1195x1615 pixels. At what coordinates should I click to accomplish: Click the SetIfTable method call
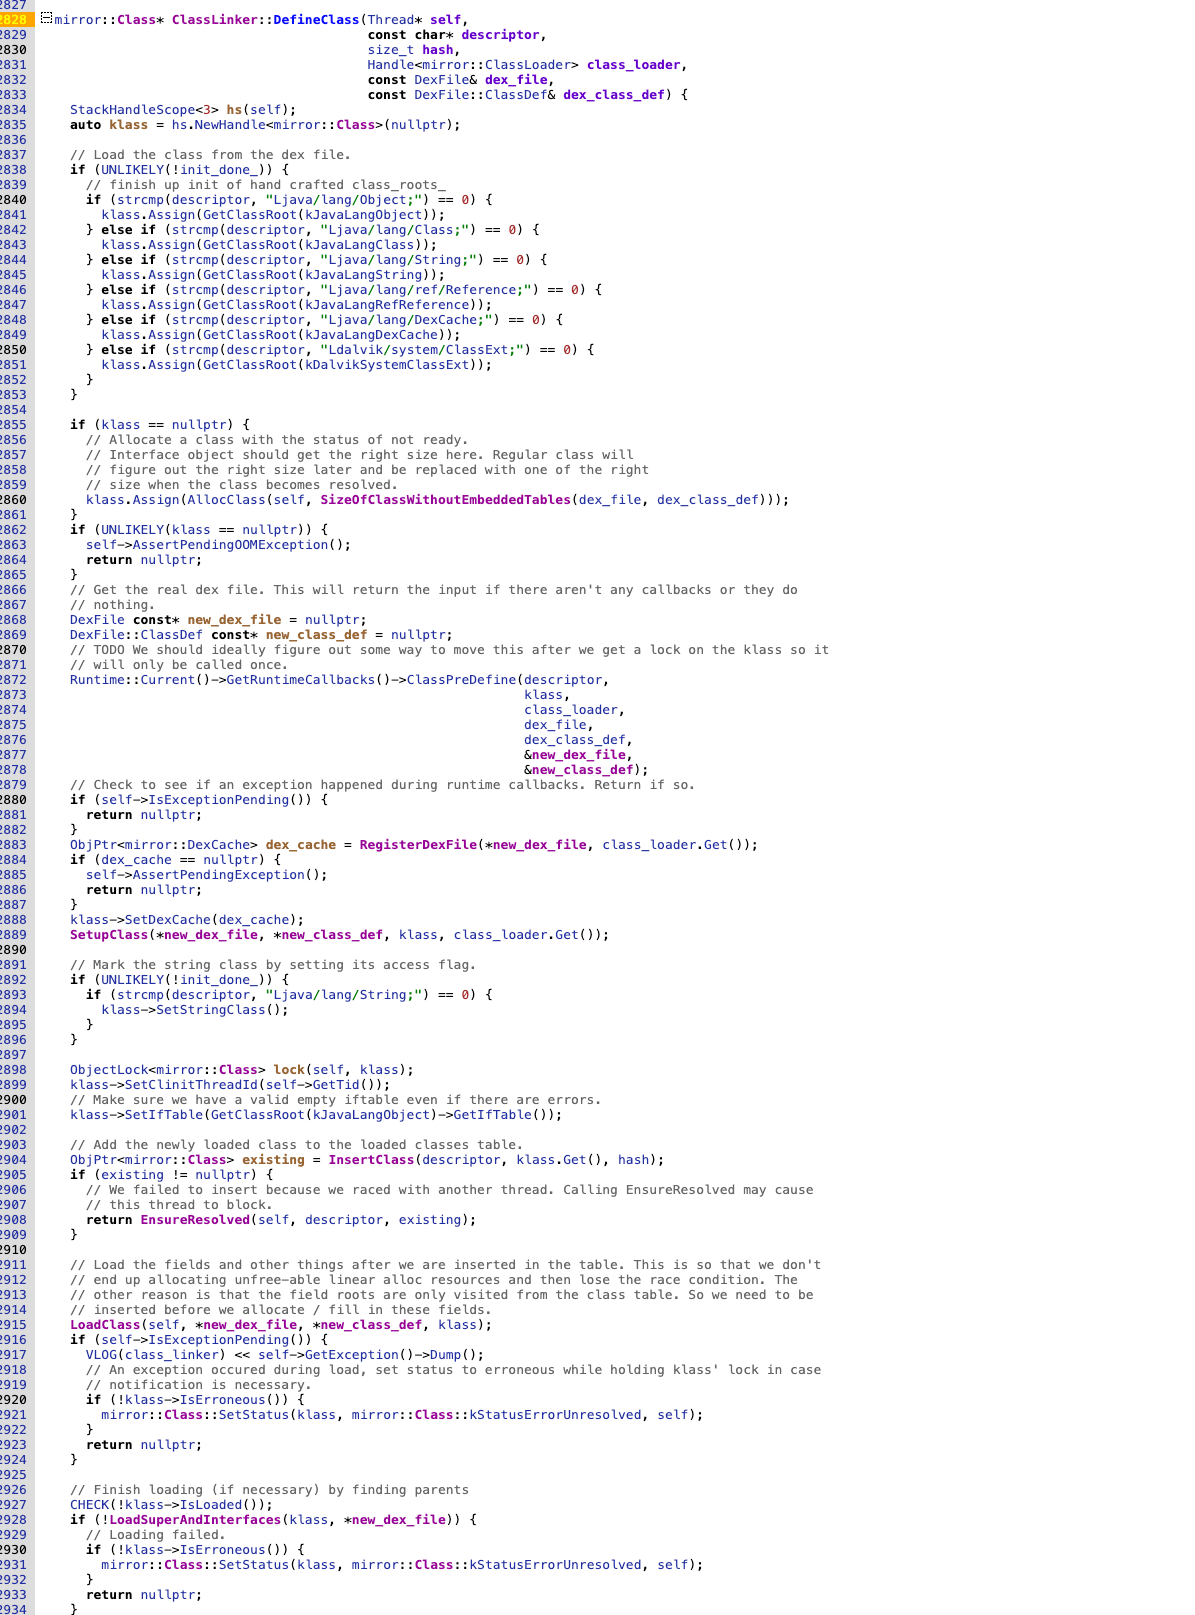click(164, 1114)
